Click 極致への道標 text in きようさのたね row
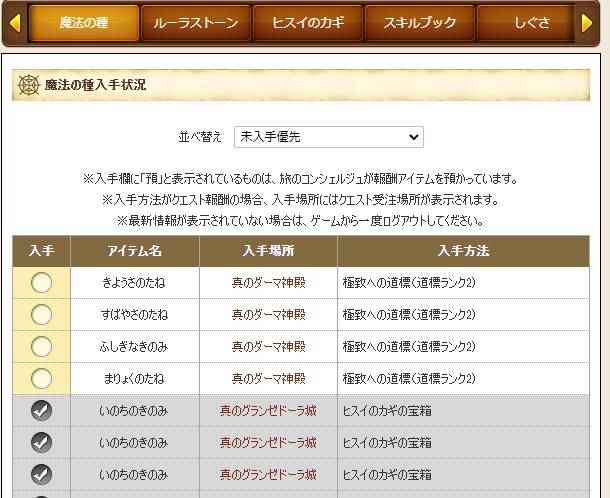 pyautogui.click(x=409, y=282)
